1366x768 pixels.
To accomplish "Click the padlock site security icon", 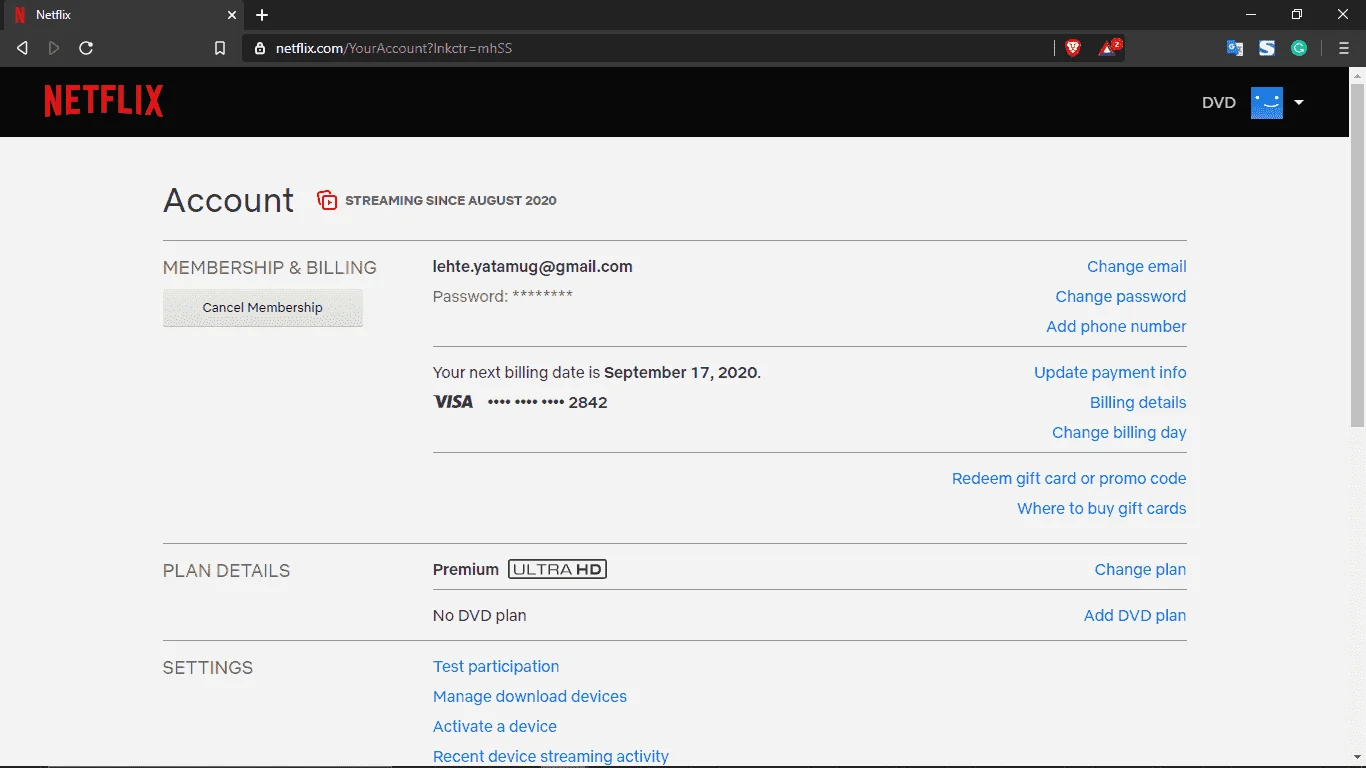I will pyautogui.click(x=260, y=48).
